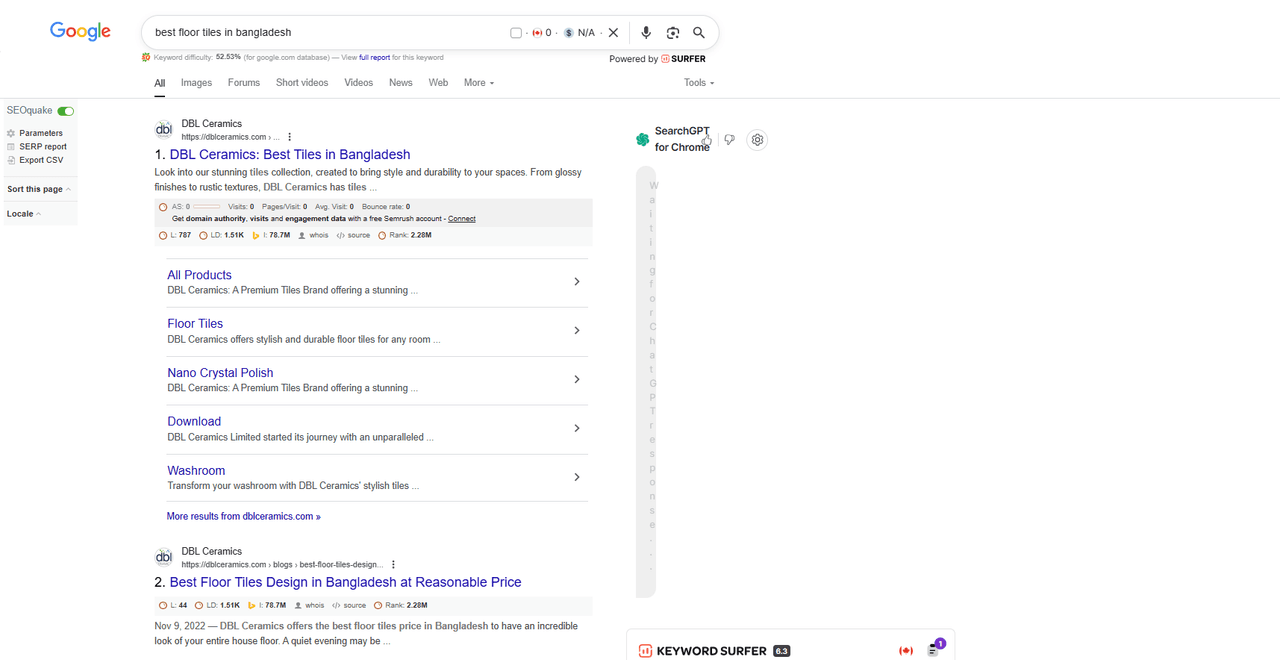The height and width of the screenshot is (660, 1280).
Task: Switch to the Forums tab
Action: [244, 83]
